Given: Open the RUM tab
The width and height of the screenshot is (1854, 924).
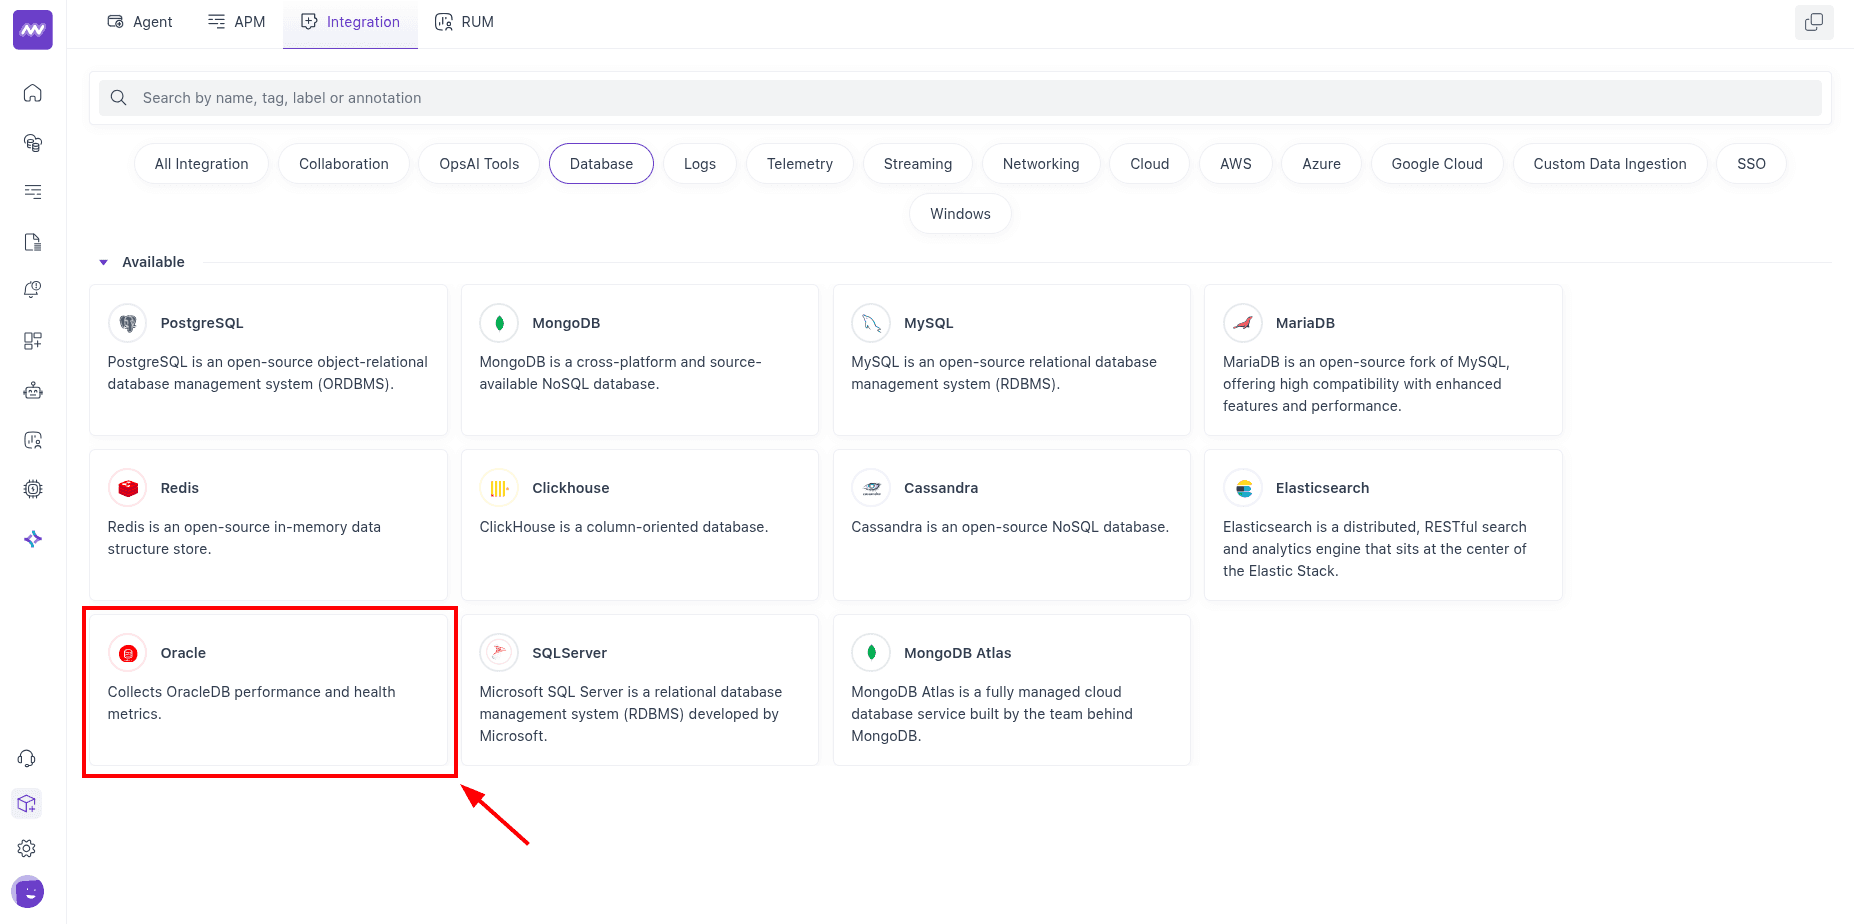Looking at the screenshot, I should (x=464, y=21).
